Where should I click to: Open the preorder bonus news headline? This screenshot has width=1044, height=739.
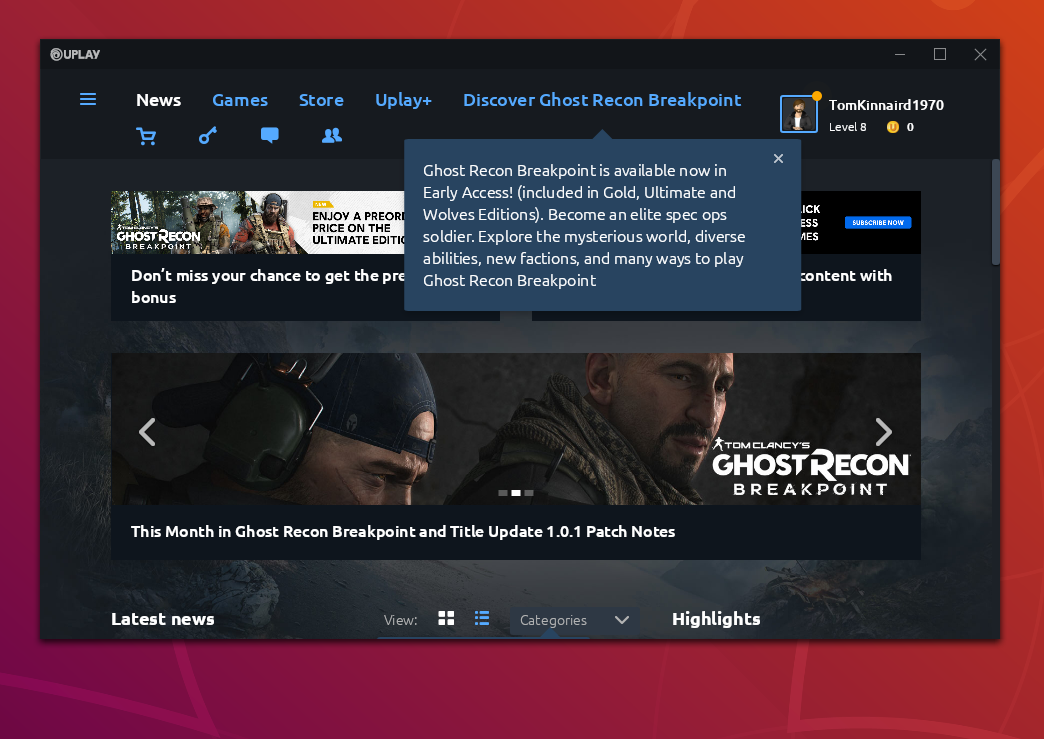point(268,286)
